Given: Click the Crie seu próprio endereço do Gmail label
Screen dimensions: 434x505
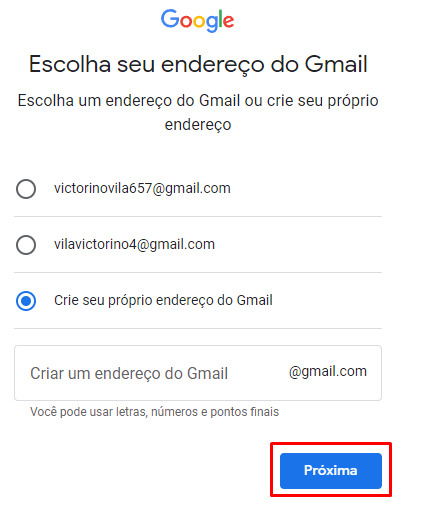Looking at the screenshot, I should 163,301.
